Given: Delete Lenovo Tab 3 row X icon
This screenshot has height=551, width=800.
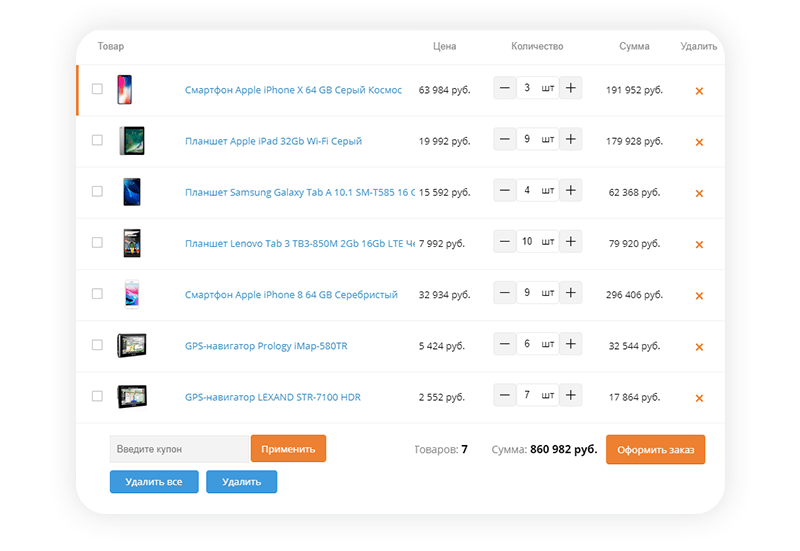Looking at the screenshot, I should click(x=699, y=245).
